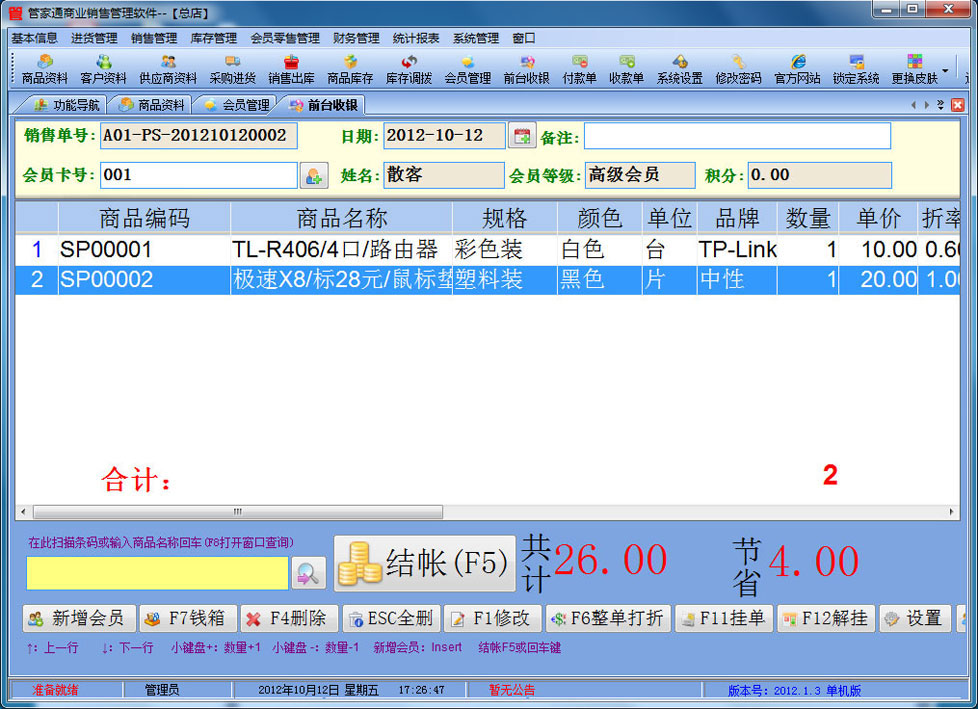Close the current tab with red X

[x=957, y=105]
